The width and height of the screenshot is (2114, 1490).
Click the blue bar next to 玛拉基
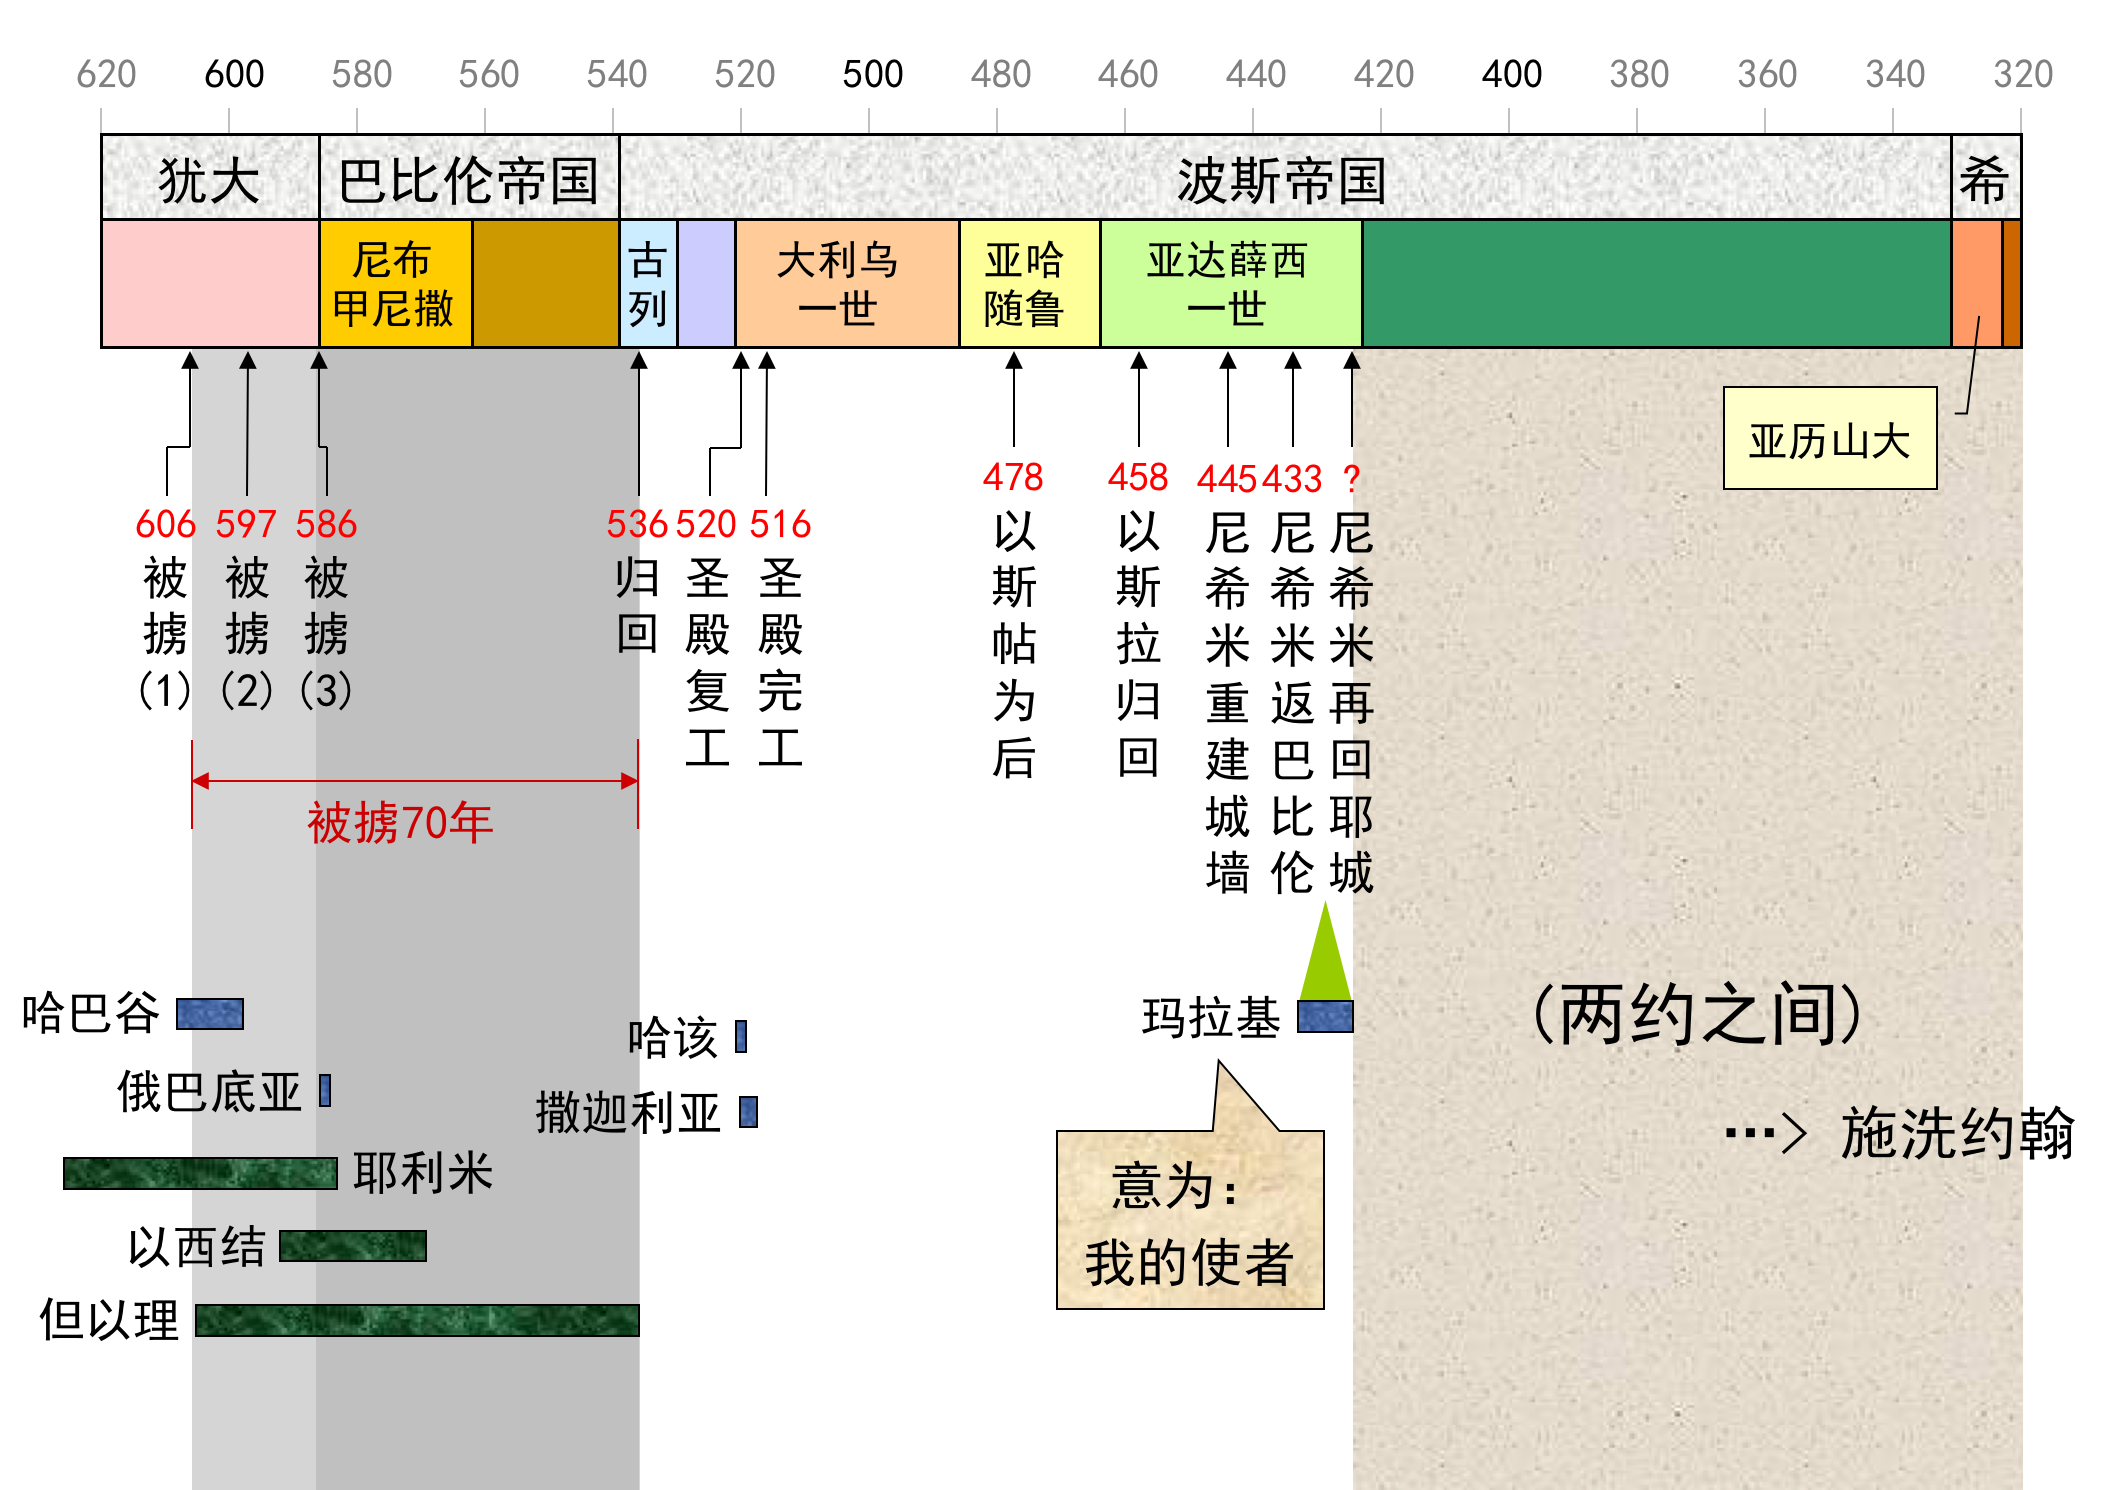[x=1325, y=1016]
